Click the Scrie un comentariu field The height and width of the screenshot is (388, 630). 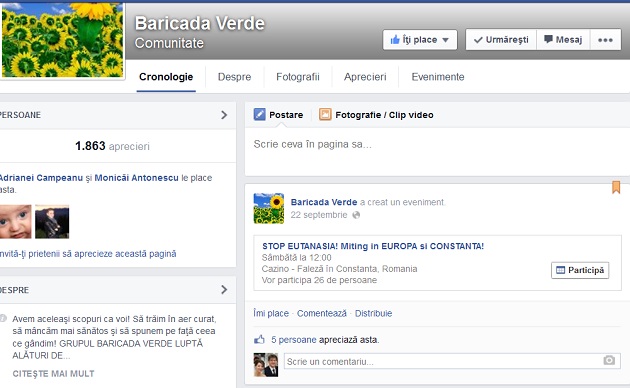pyautogui.click(x=452, y=361)
